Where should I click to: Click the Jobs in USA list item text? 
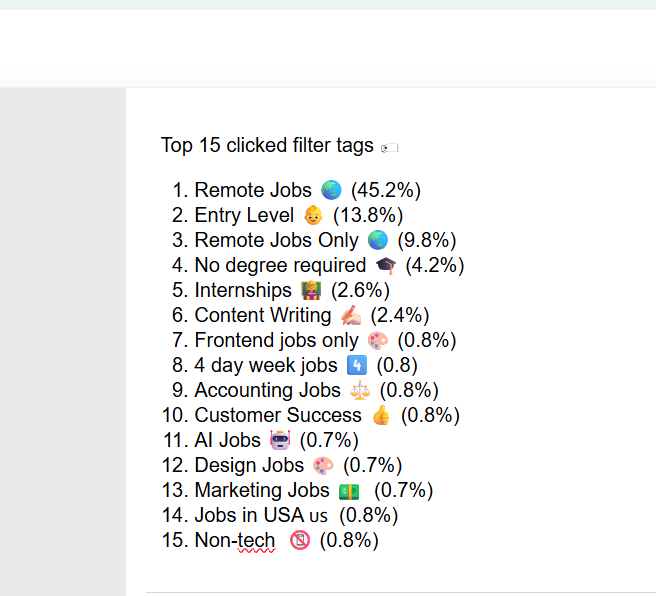tap(248, 516)
